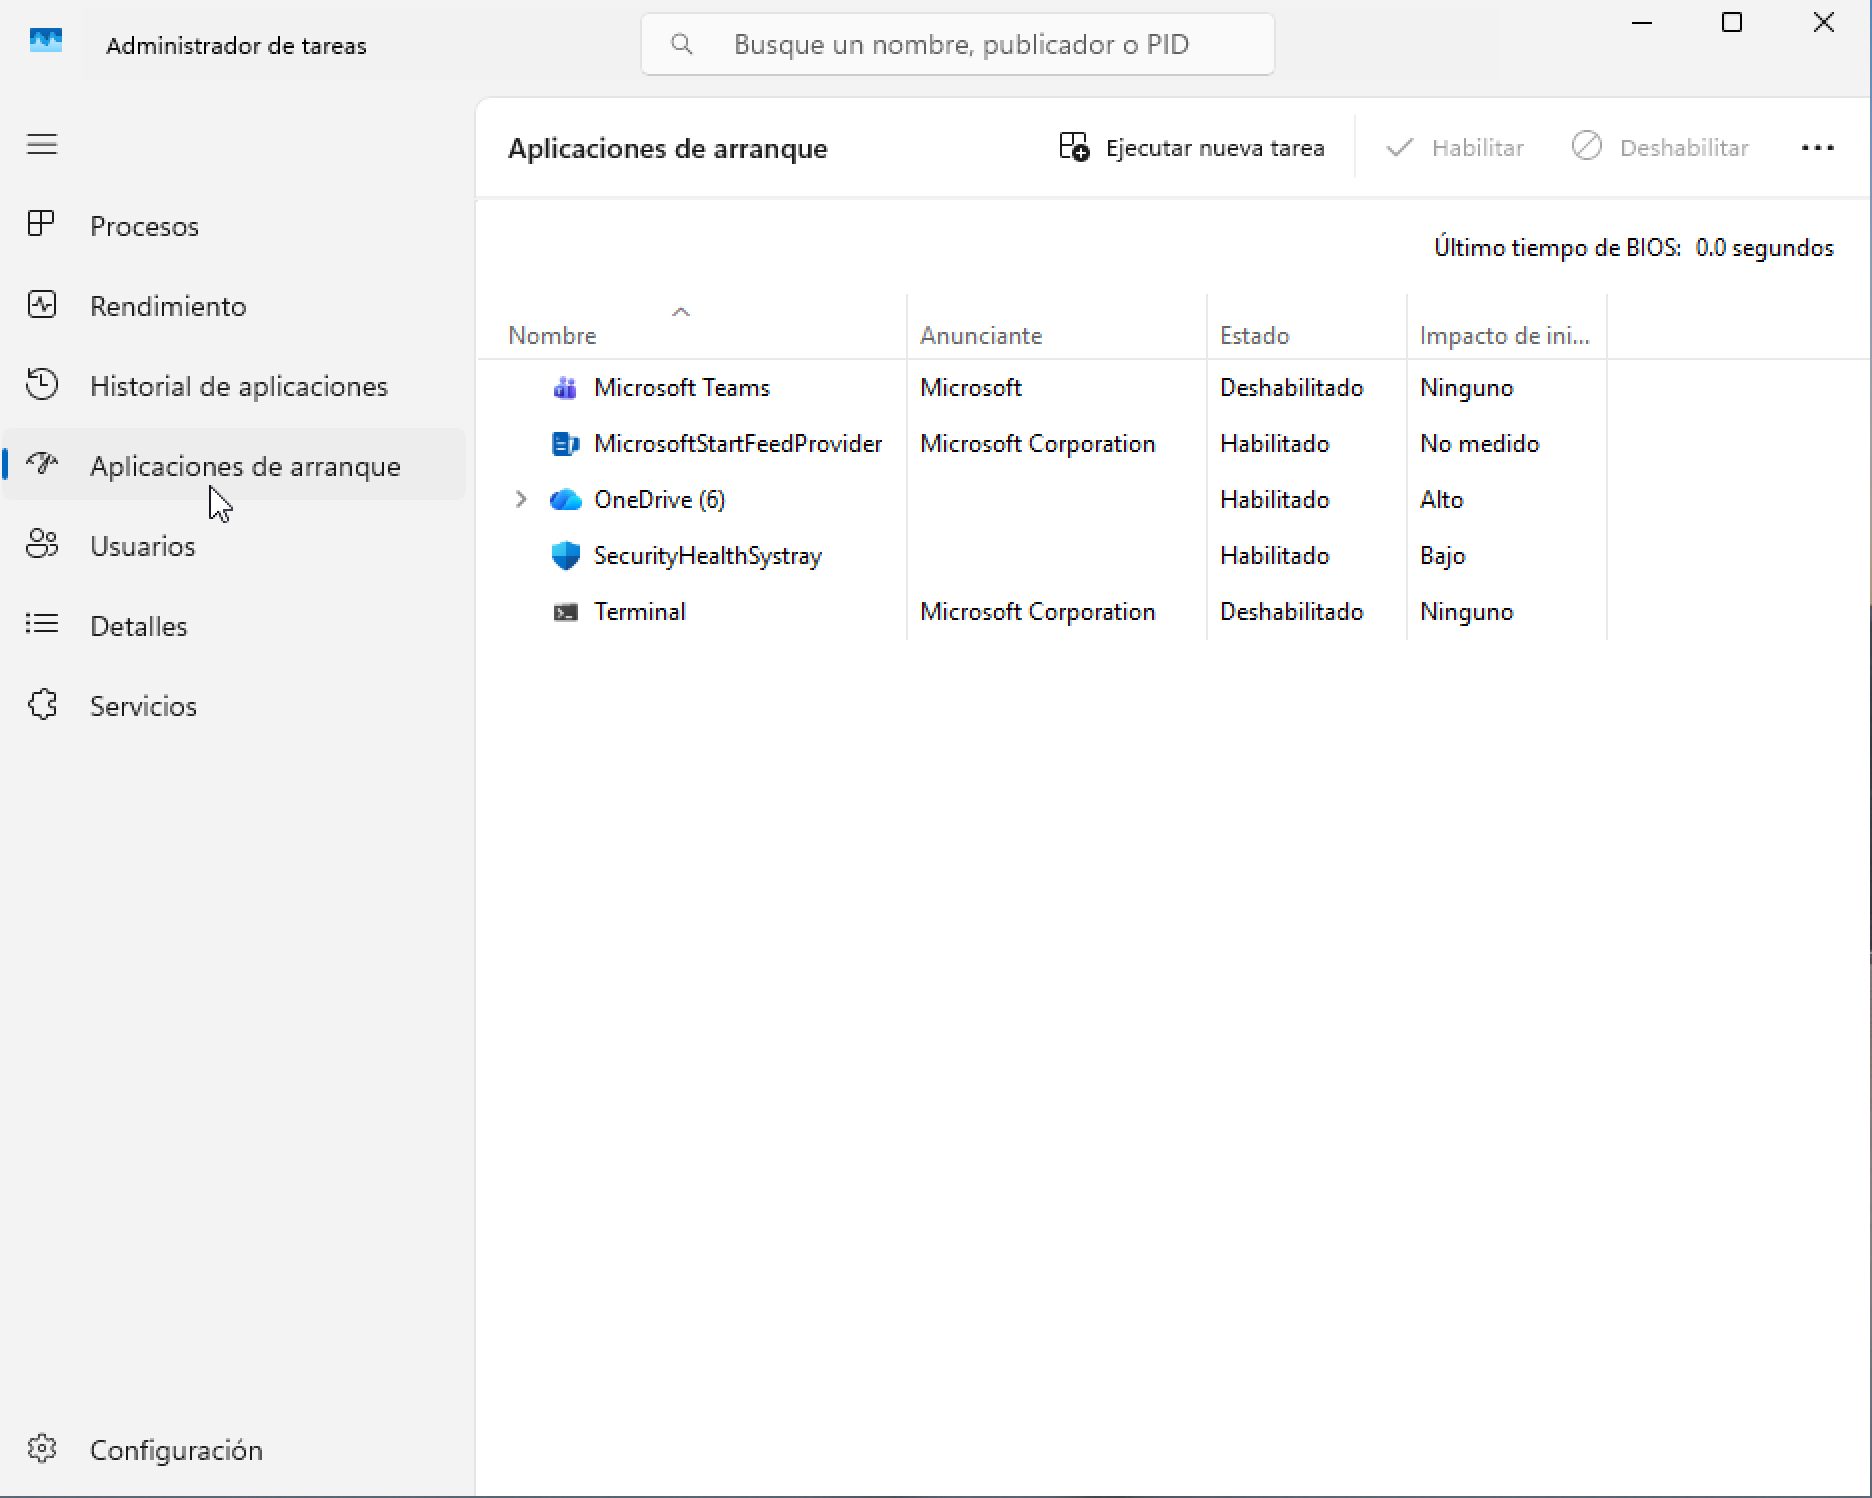Maximize the Task Manager window

pyautogui.click(x=1732, y=22)
